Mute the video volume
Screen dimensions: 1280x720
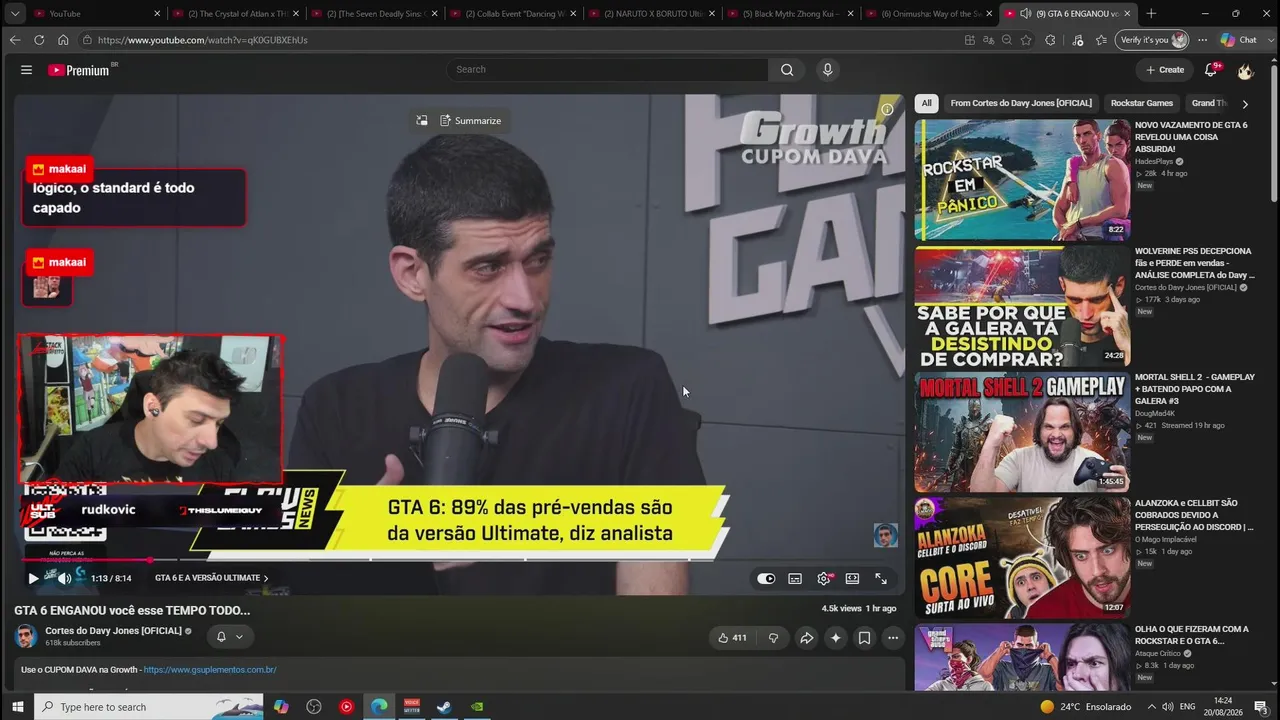(64, 578)
